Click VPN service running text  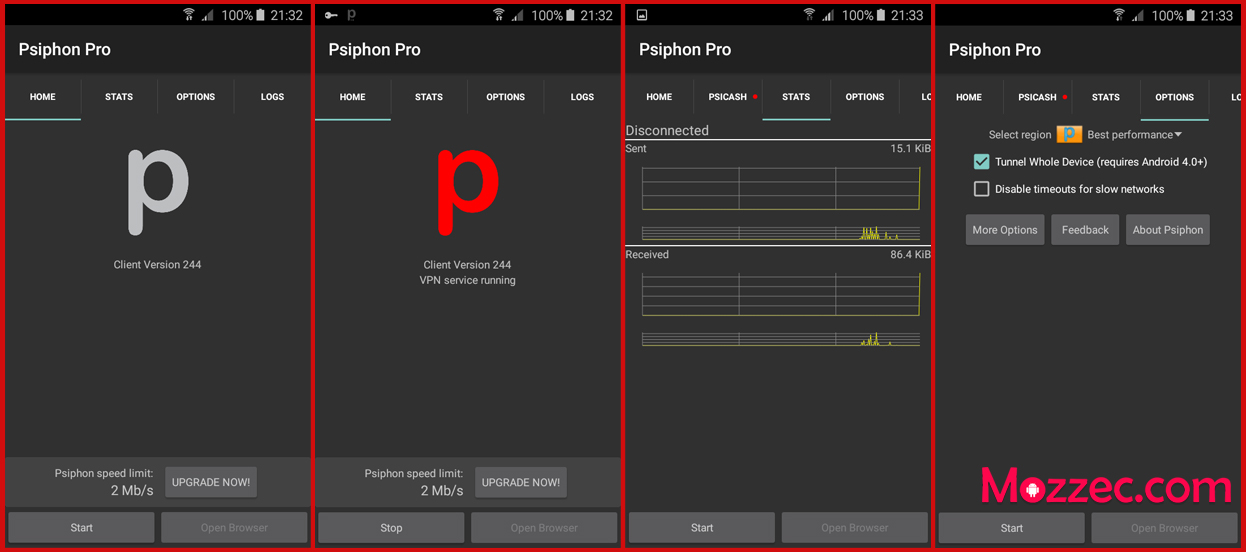(468, 281)
